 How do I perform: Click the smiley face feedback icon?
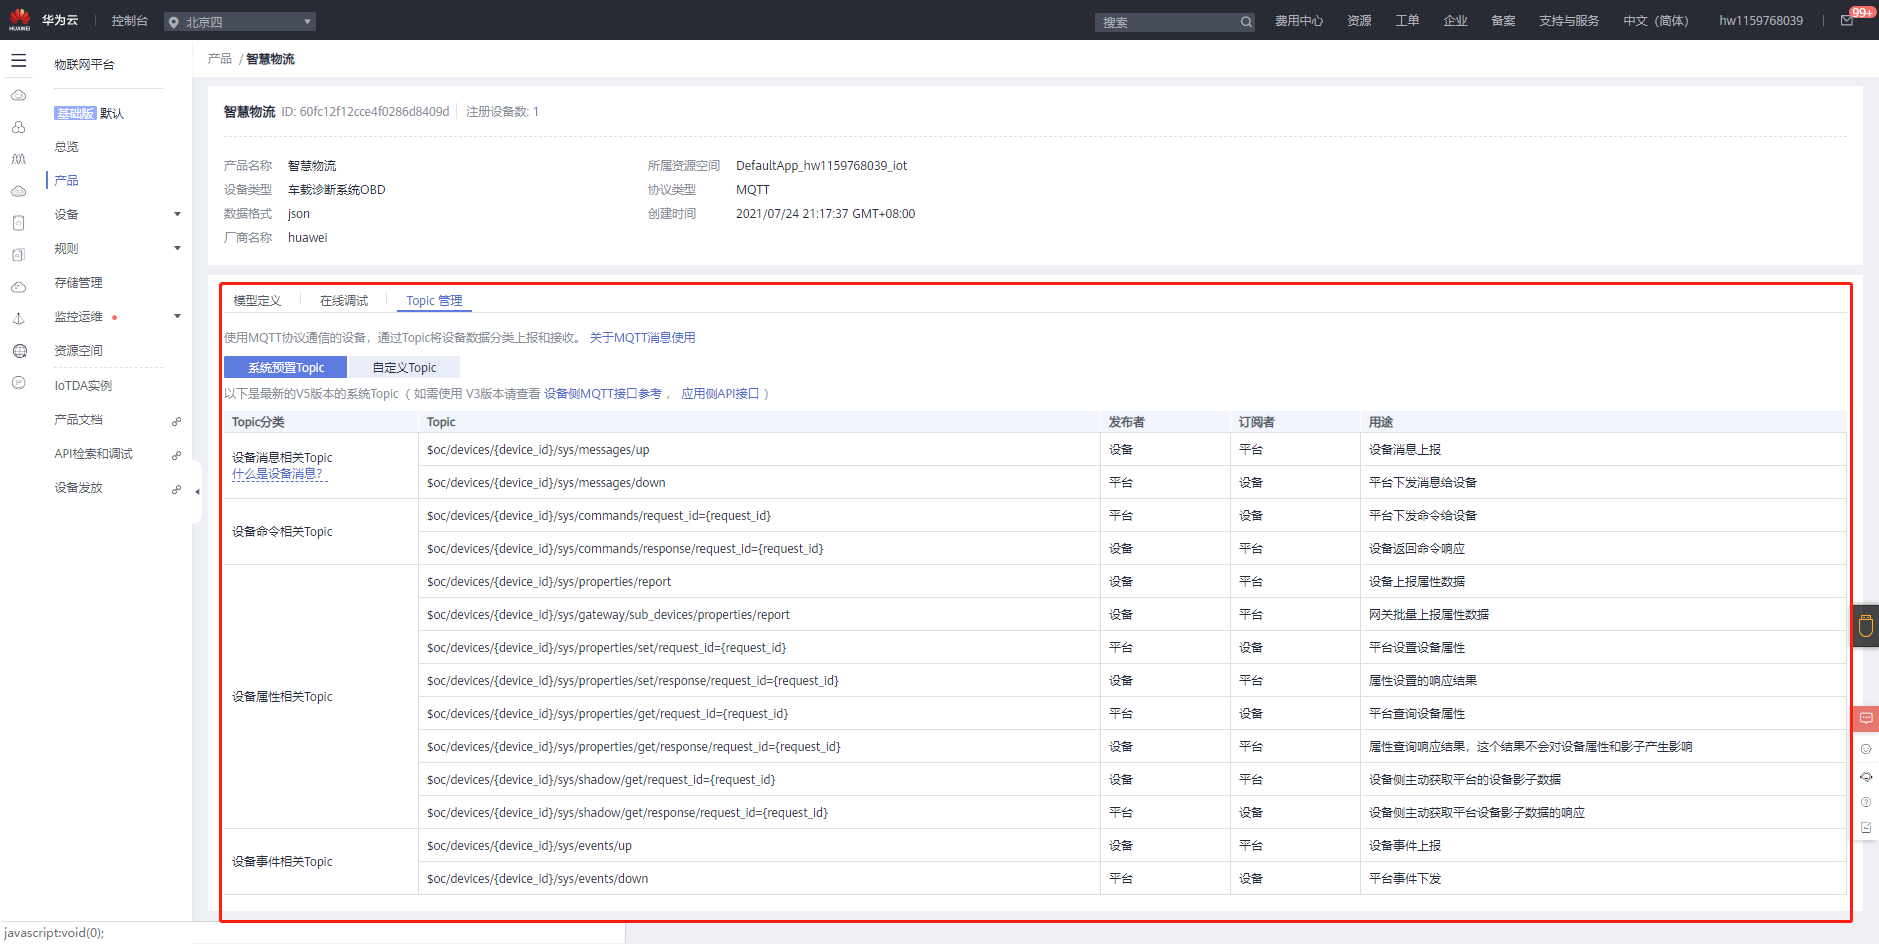coord(1866,749)
